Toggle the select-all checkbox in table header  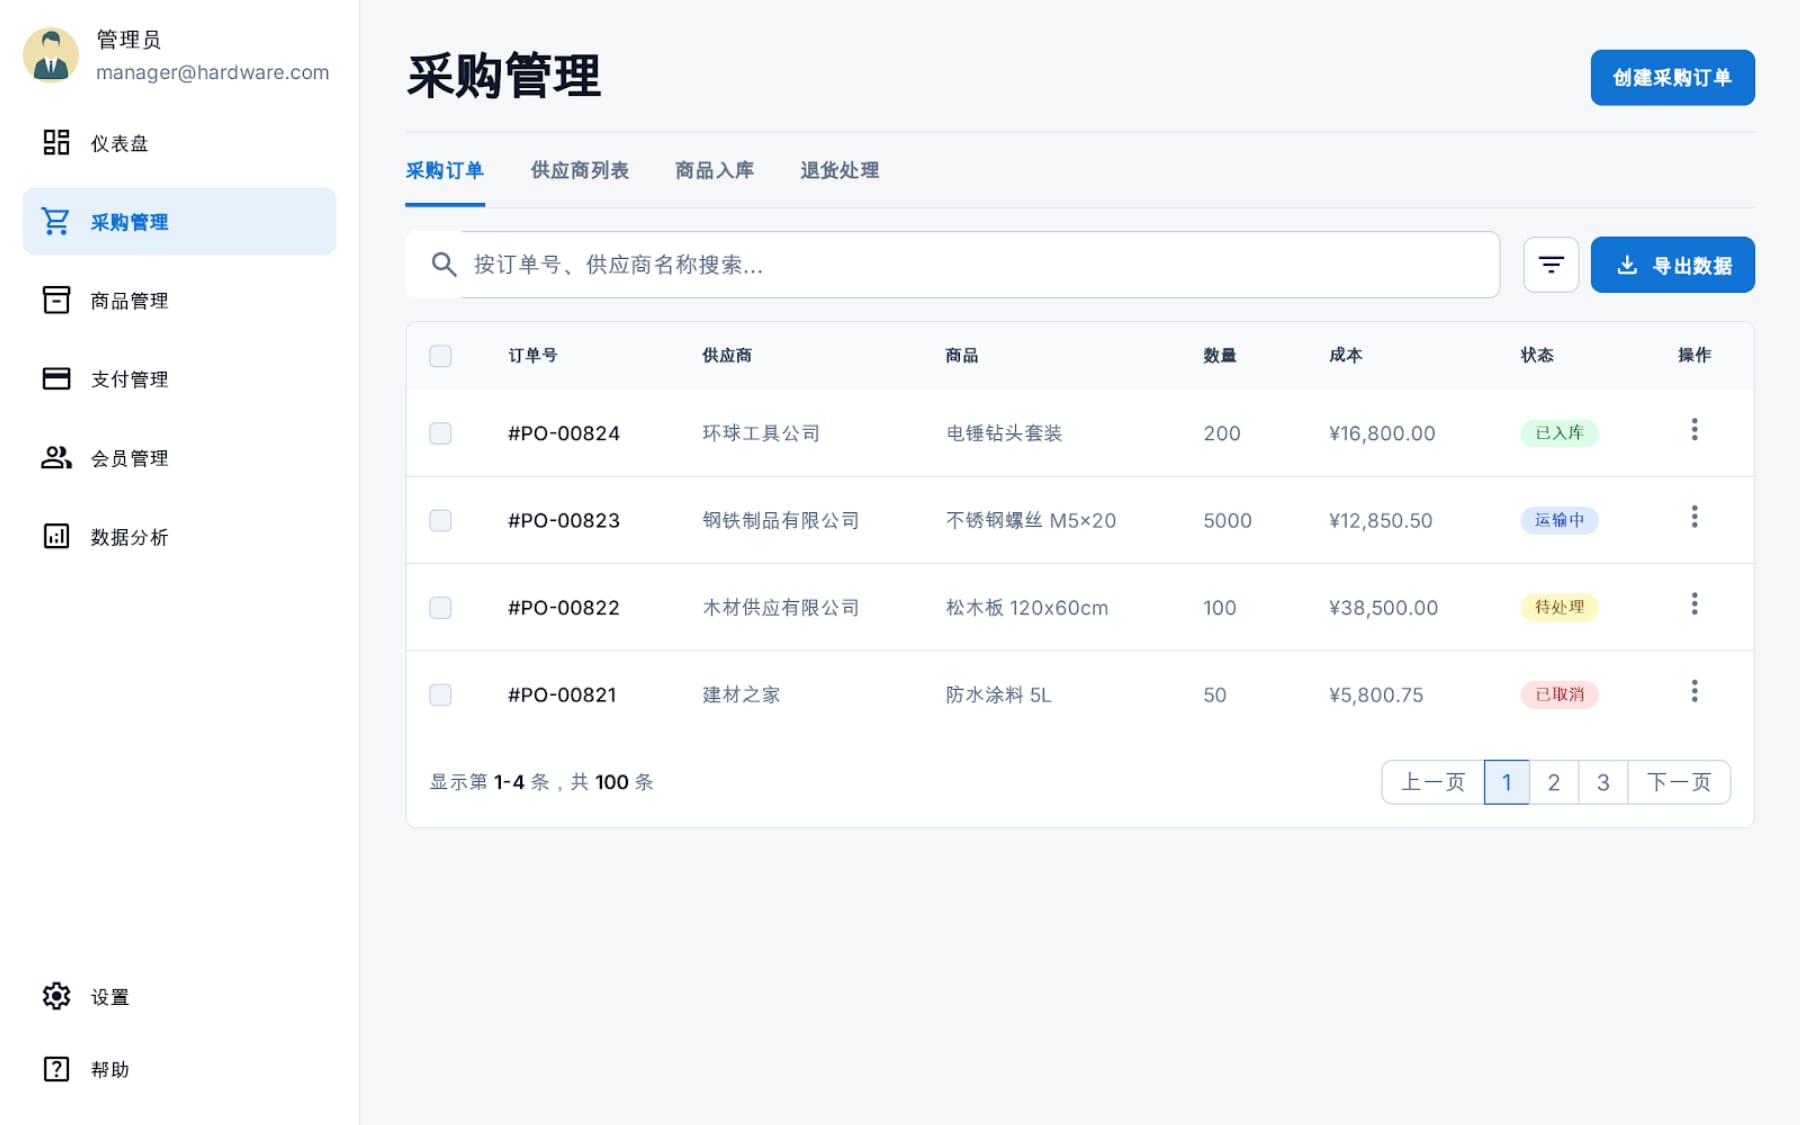[440, 356]
